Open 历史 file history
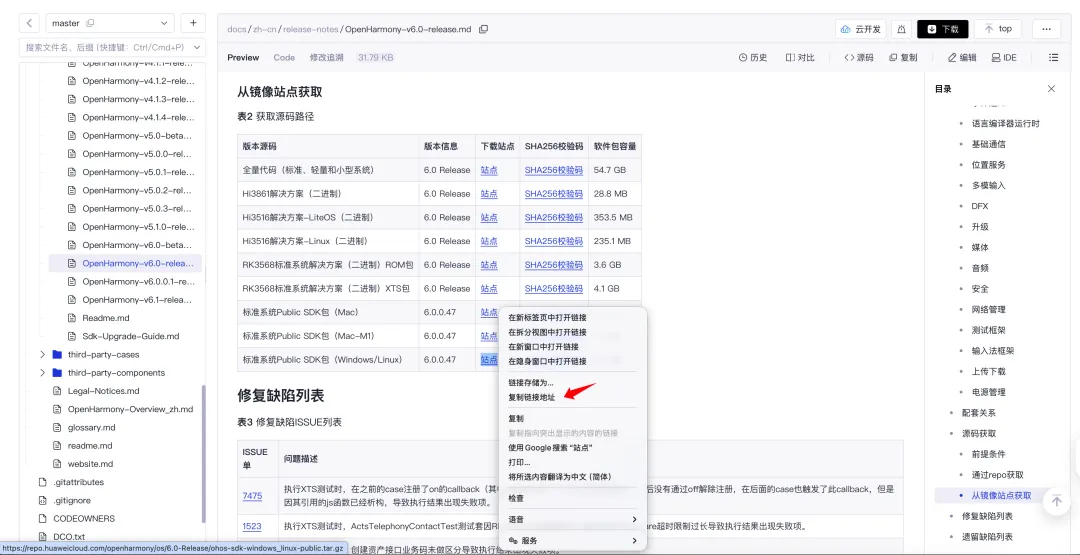Viewport: 1080px width, 555px height. pyautogui.click(x=753, y=58)
